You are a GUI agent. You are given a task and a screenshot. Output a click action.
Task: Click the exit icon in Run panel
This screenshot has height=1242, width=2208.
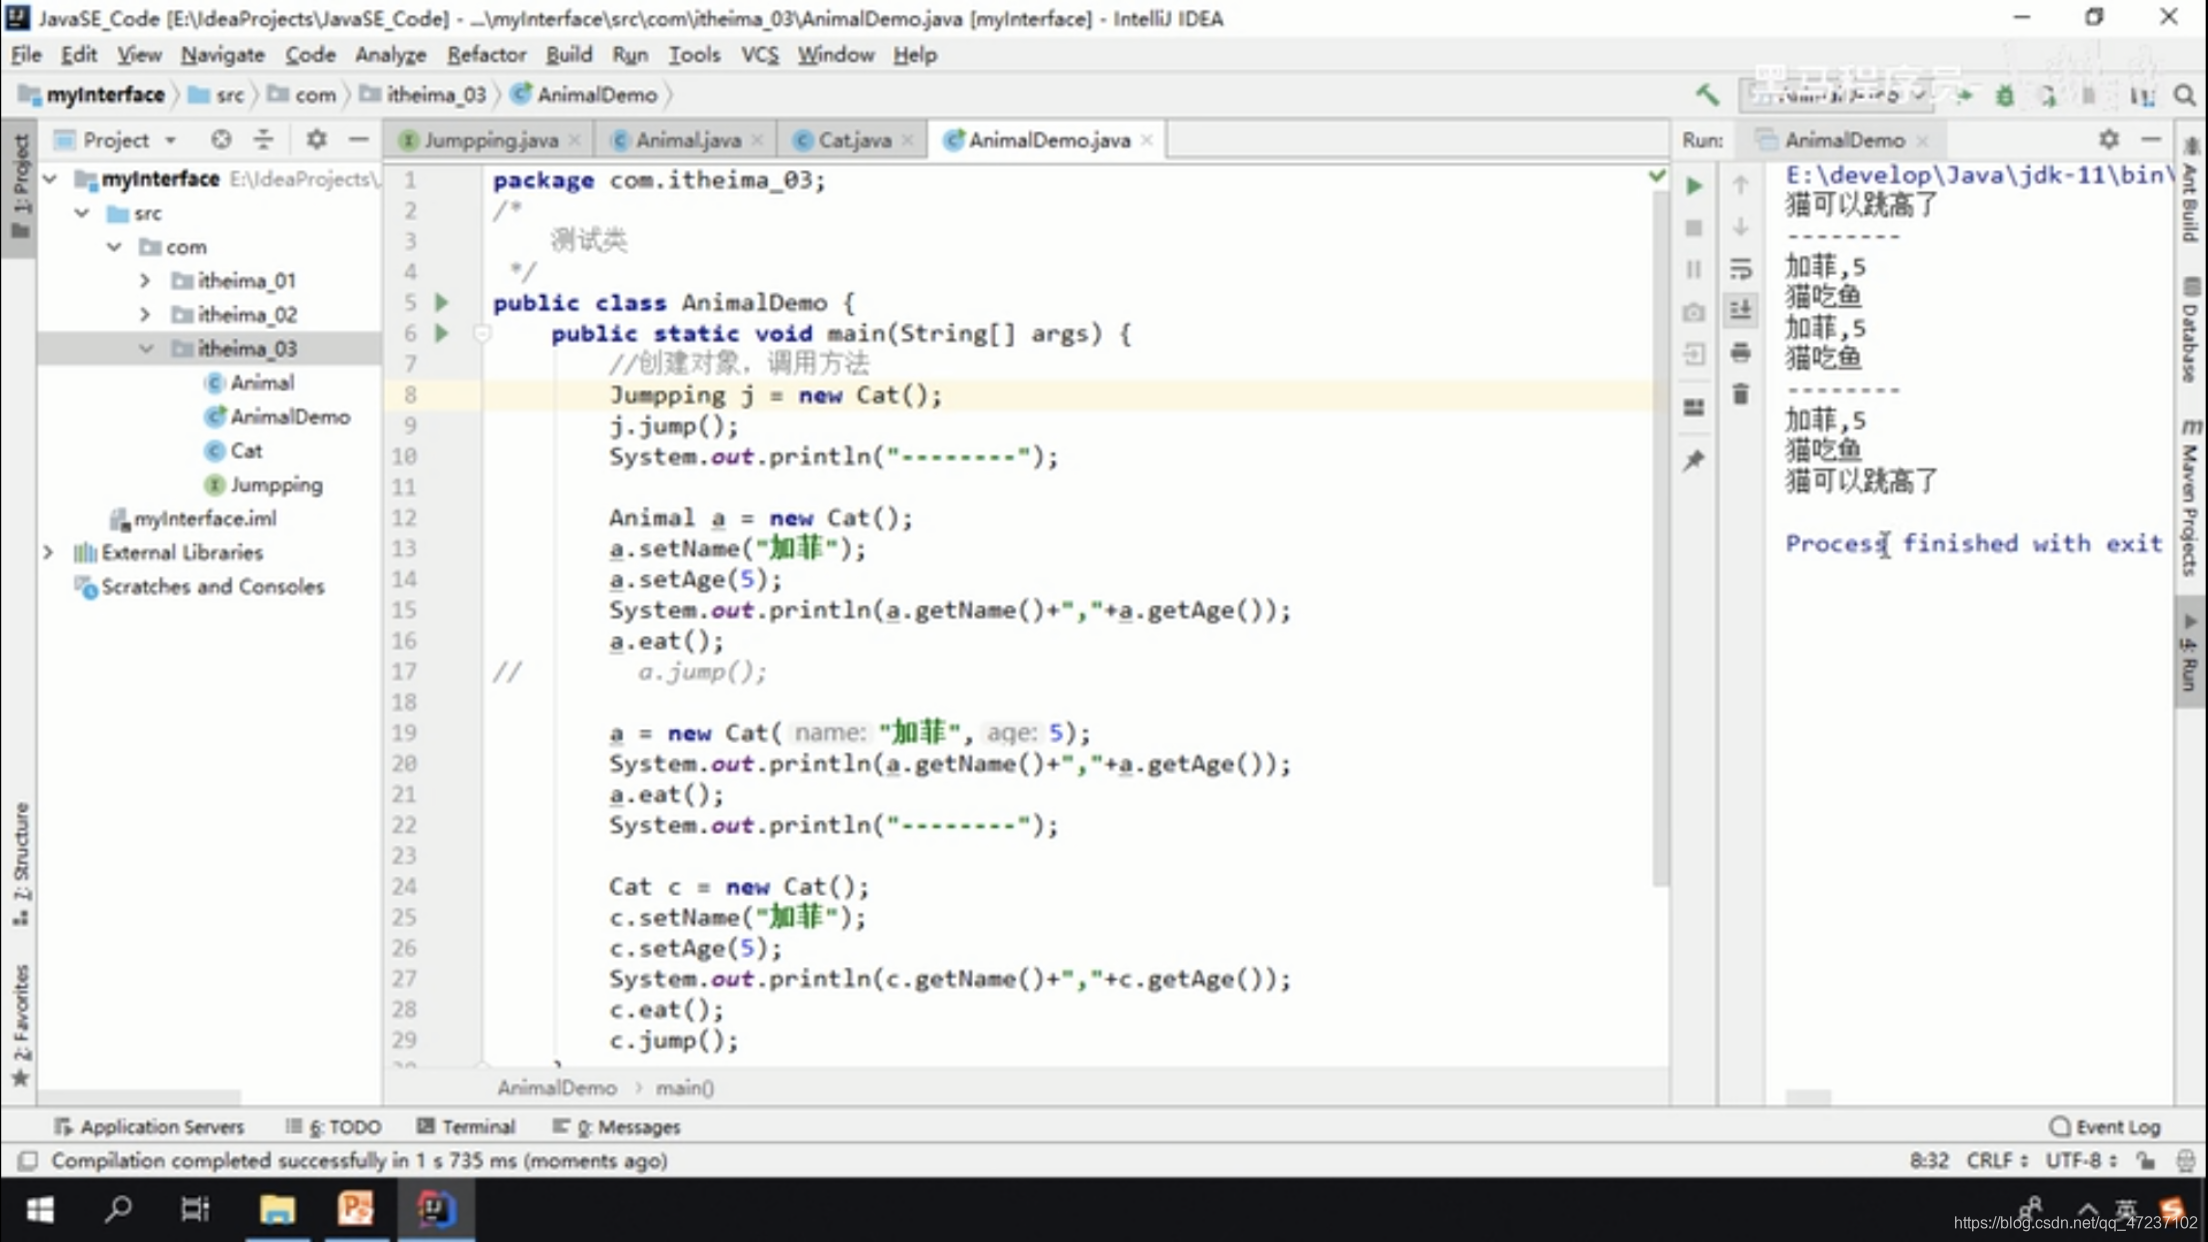point(1694,354)
